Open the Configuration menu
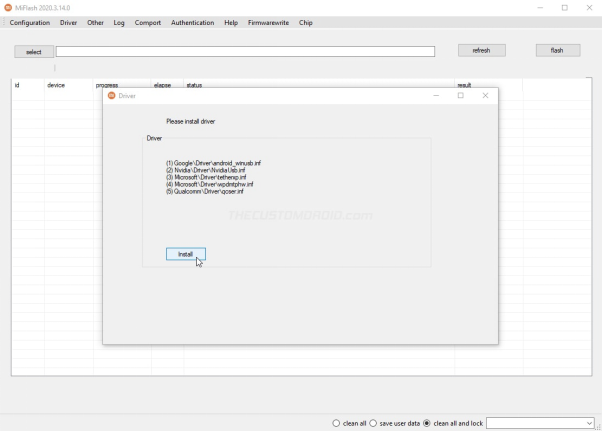This screenshot has height=431, width=602. point(30,23)
